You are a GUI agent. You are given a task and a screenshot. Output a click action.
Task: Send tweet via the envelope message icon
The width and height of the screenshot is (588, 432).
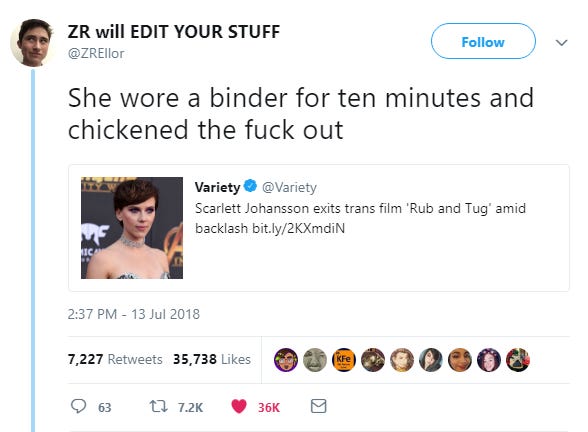pos(319,406)
